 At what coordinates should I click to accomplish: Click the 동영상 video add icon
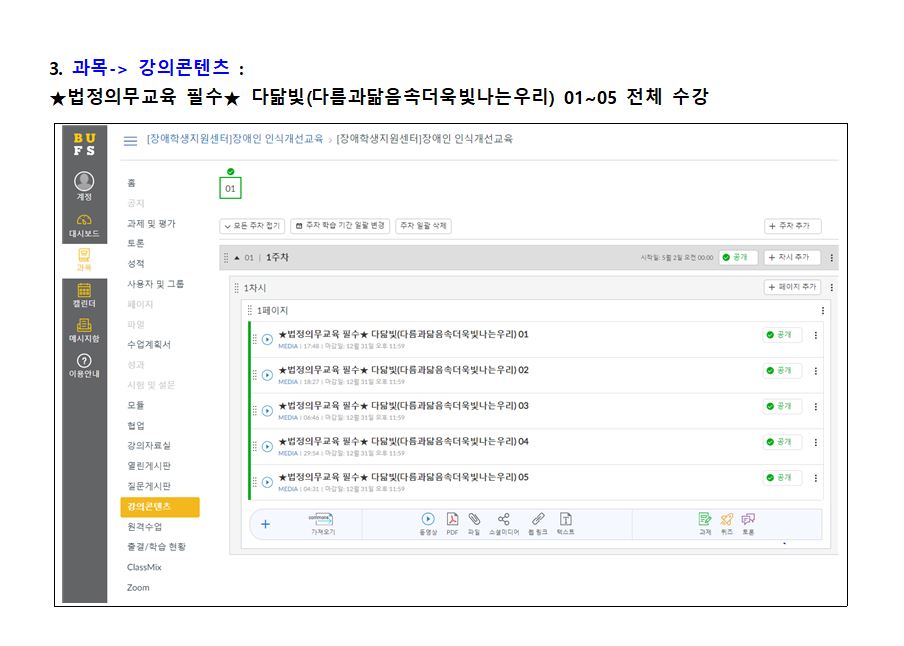(x=428, y=519)
